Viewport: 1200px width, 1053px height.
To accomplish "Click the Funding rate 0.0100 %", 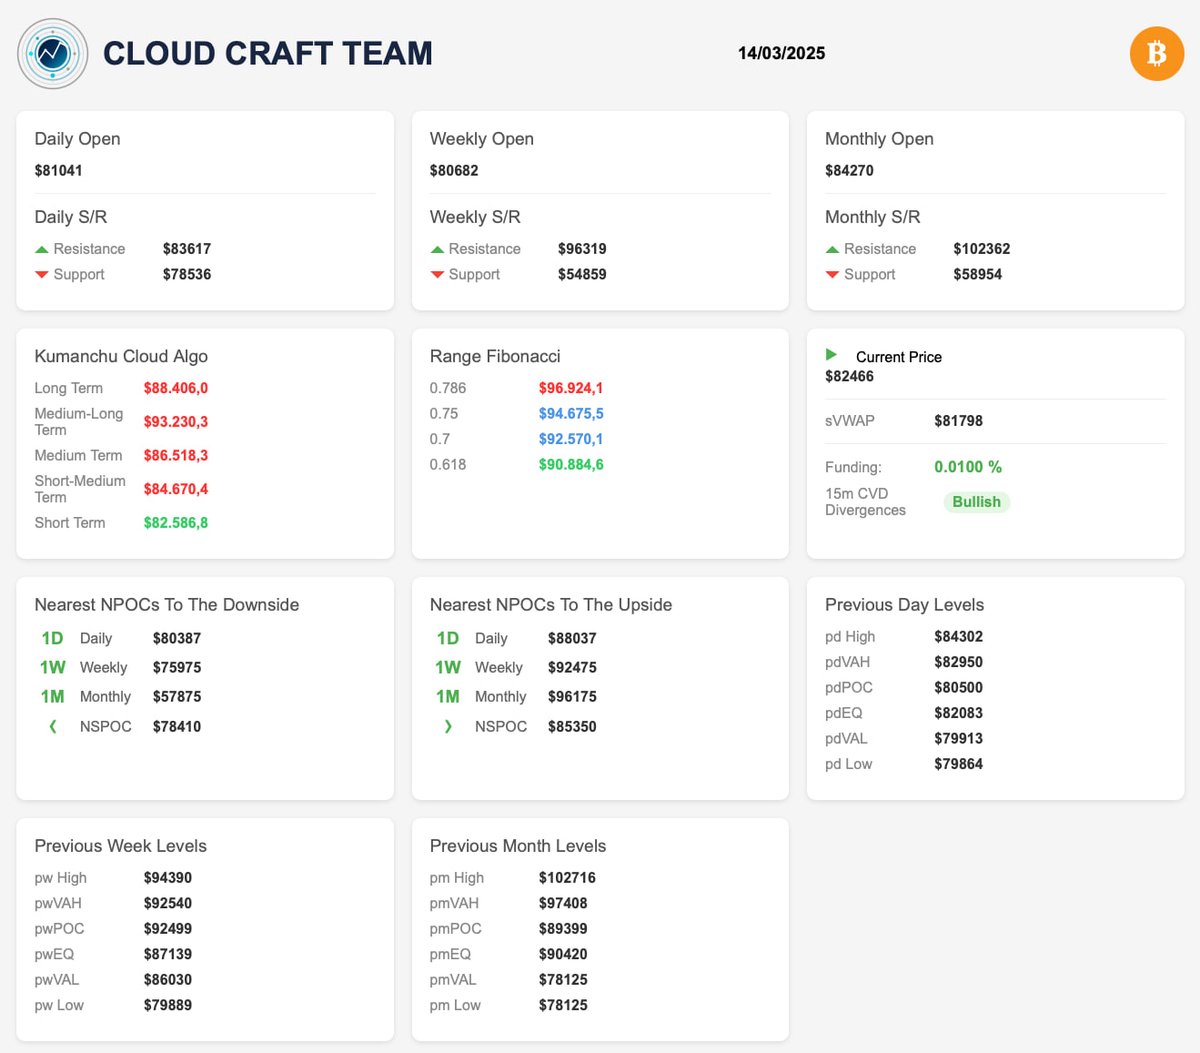I will (x=968, y=467).
